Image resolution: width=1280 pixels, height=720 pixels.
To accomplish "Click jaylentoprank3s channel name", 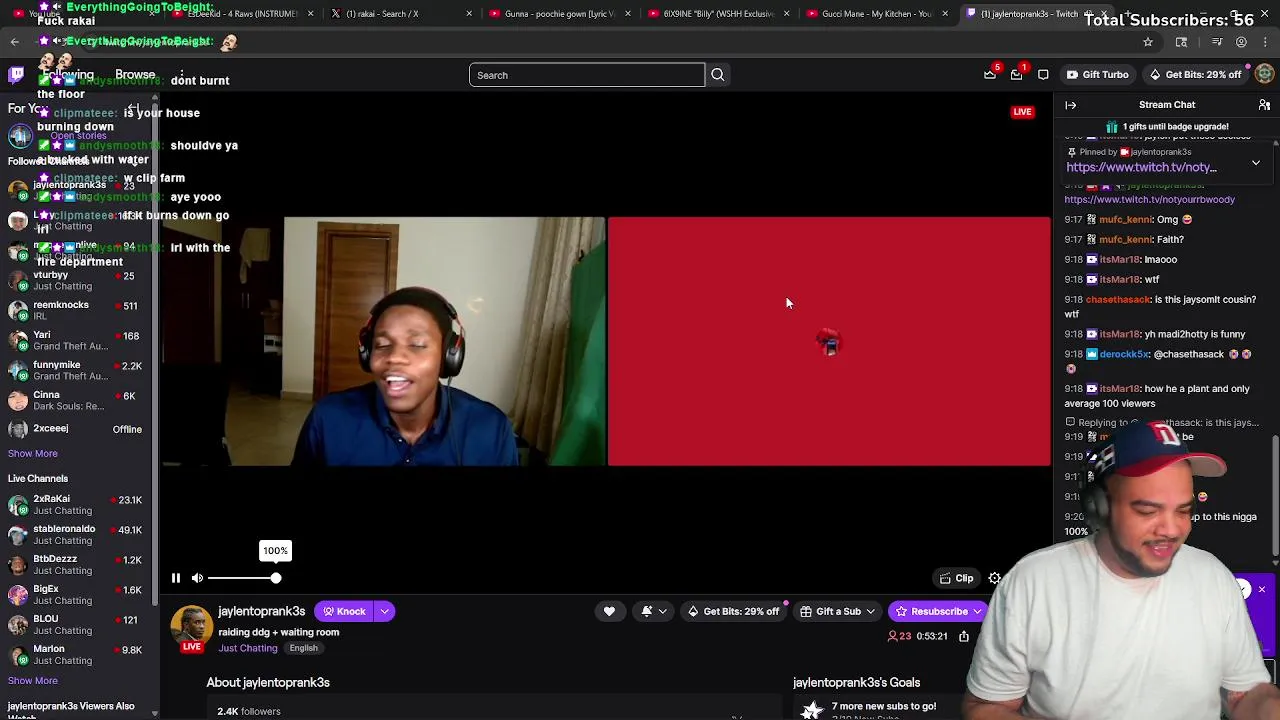I will click(262, 611).
